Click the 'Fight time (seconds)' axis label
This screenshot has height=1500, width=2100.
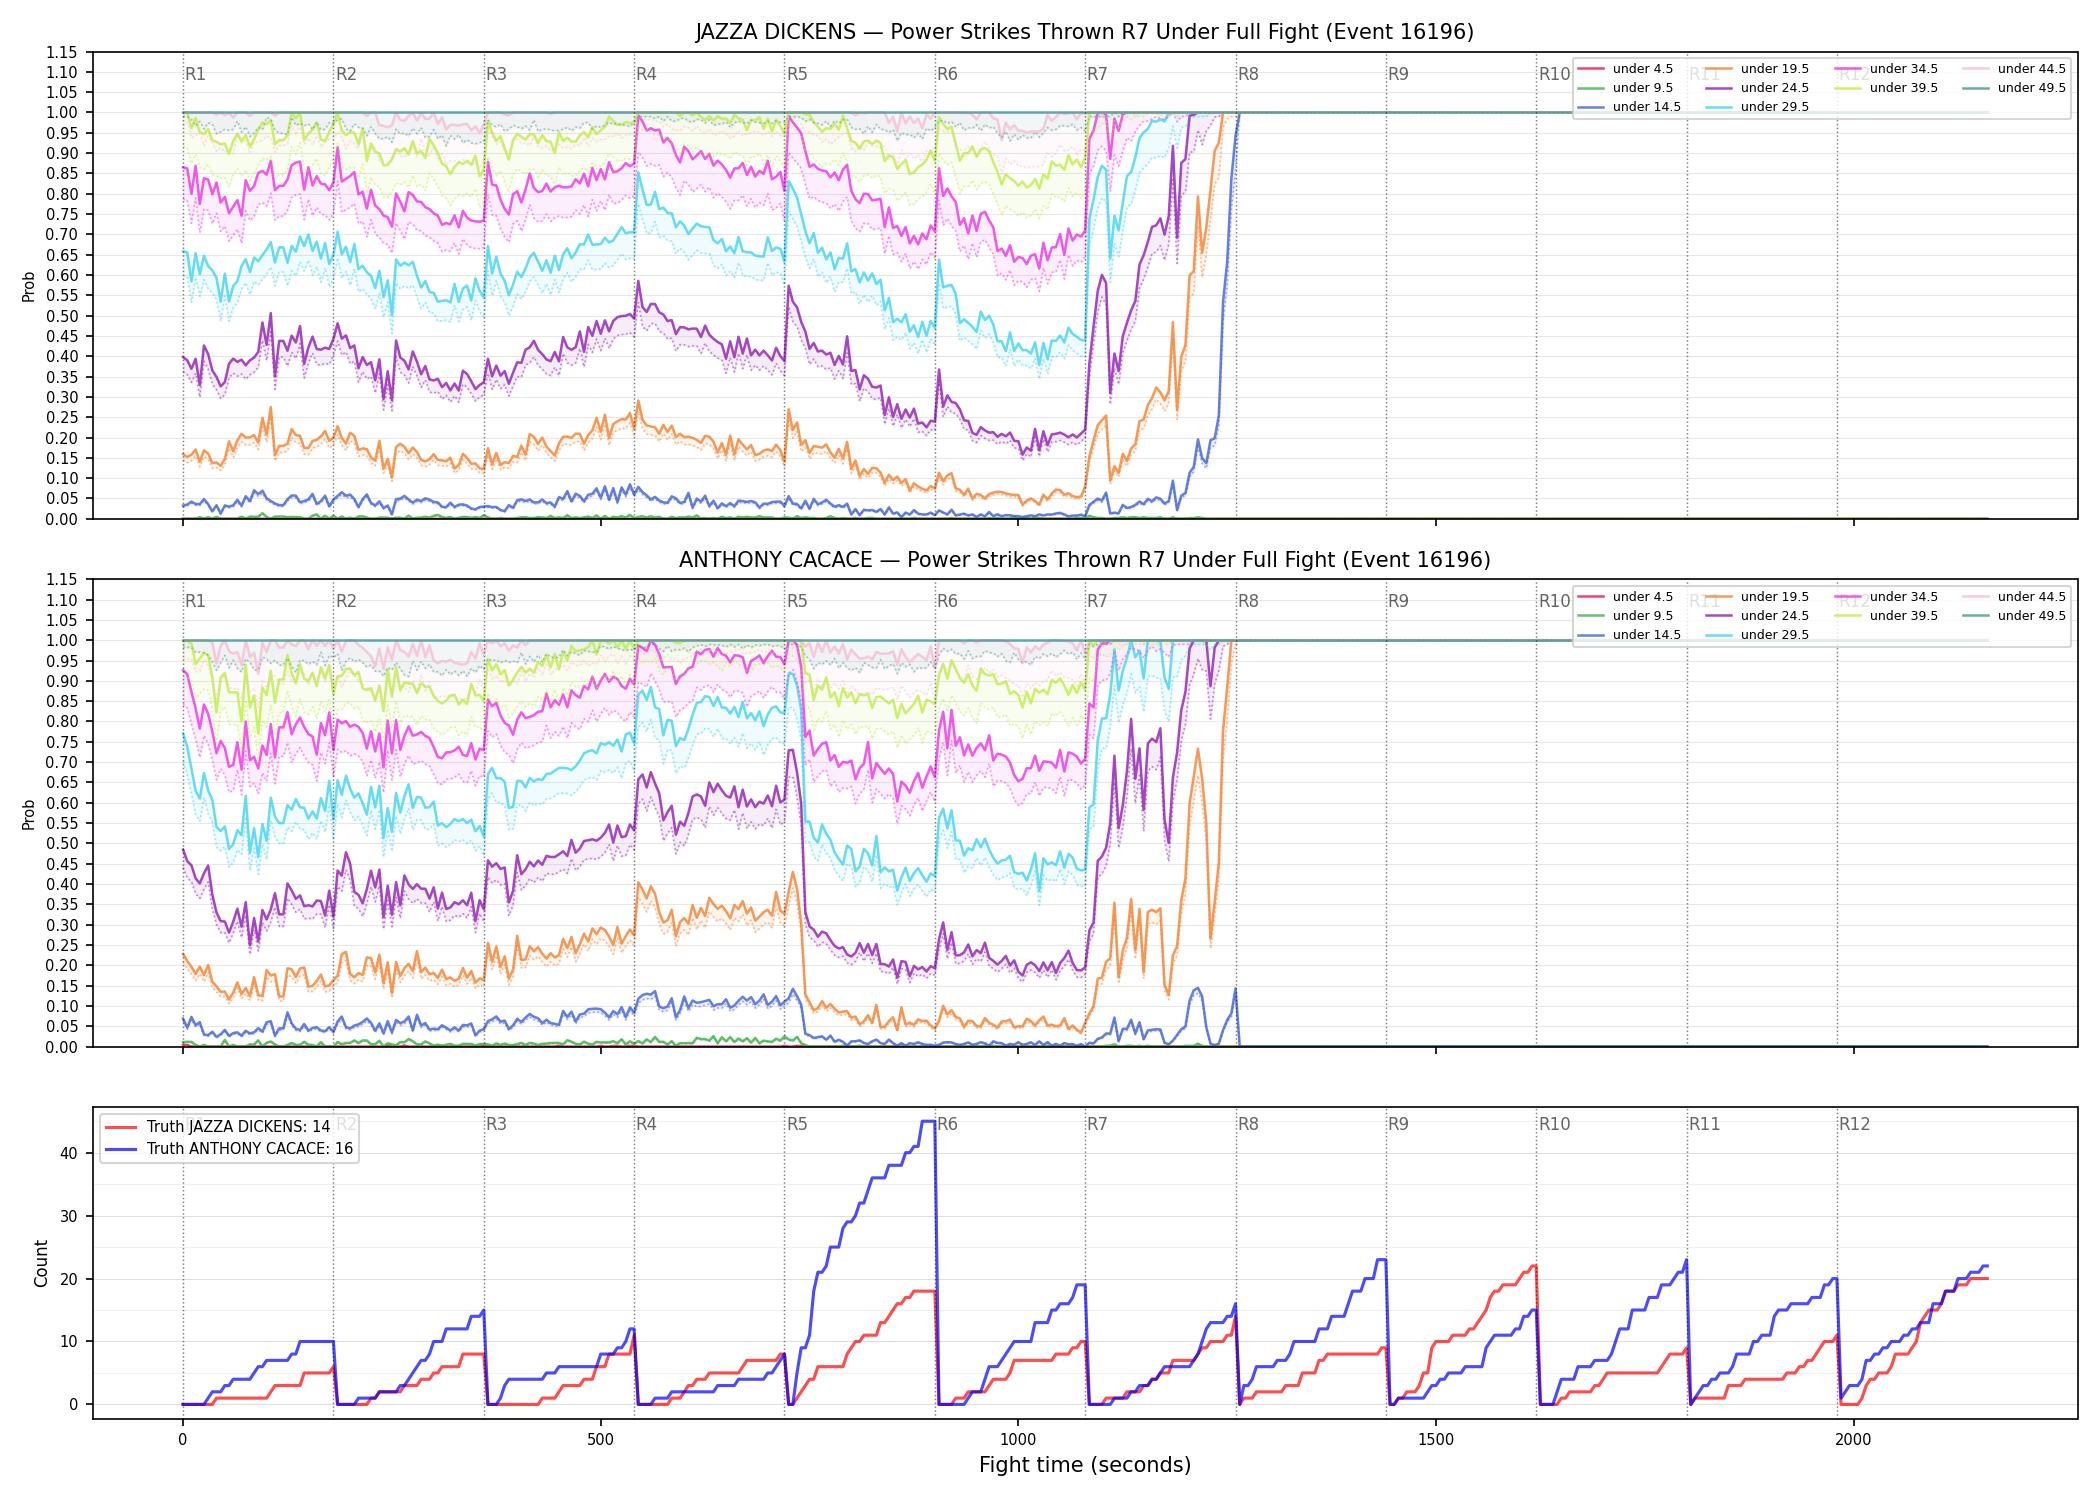click(1085, 1465)
